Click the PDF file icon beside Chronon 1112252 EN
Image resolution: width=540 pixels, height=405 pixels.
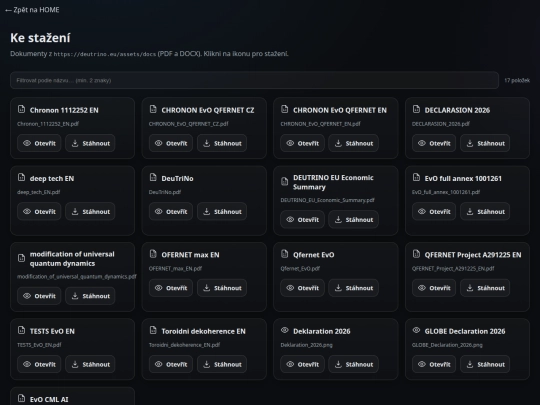coord(21,110)
